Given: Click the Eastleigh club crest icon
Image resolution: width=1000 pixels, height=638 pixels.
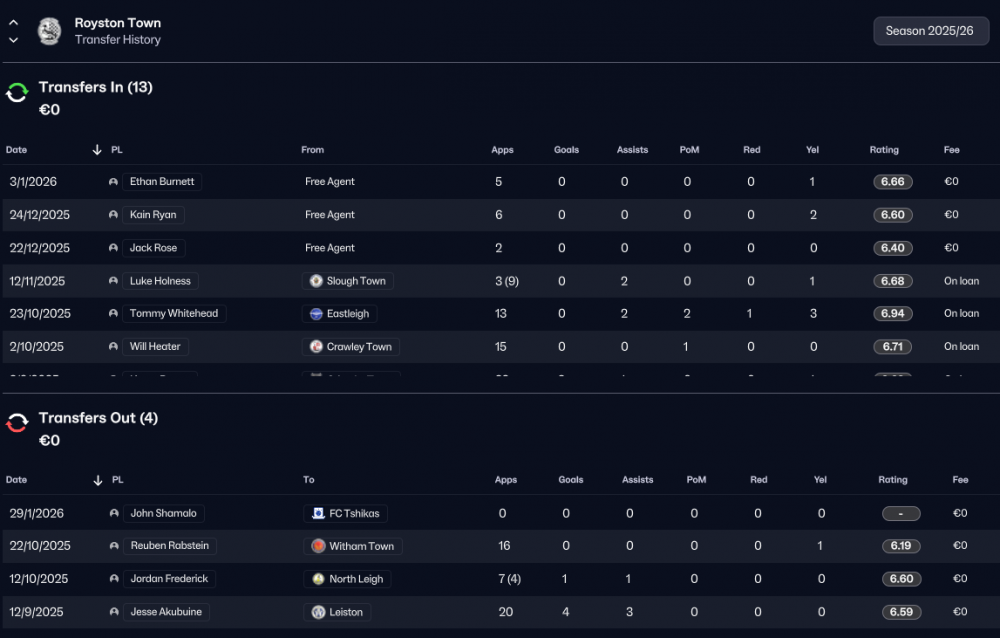Looking at the screenshot, I should tap(316, 313).
